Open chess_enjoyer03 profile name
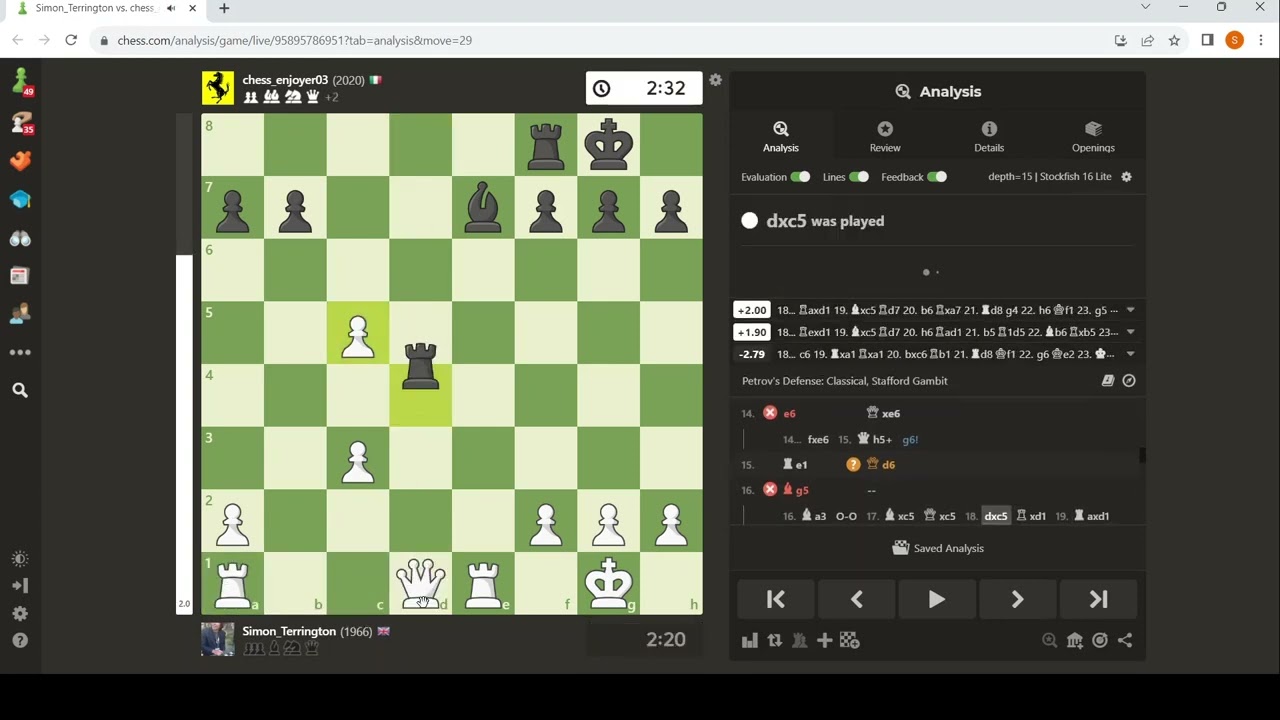This screenshot has width=1280, height=720. (285, 80)
